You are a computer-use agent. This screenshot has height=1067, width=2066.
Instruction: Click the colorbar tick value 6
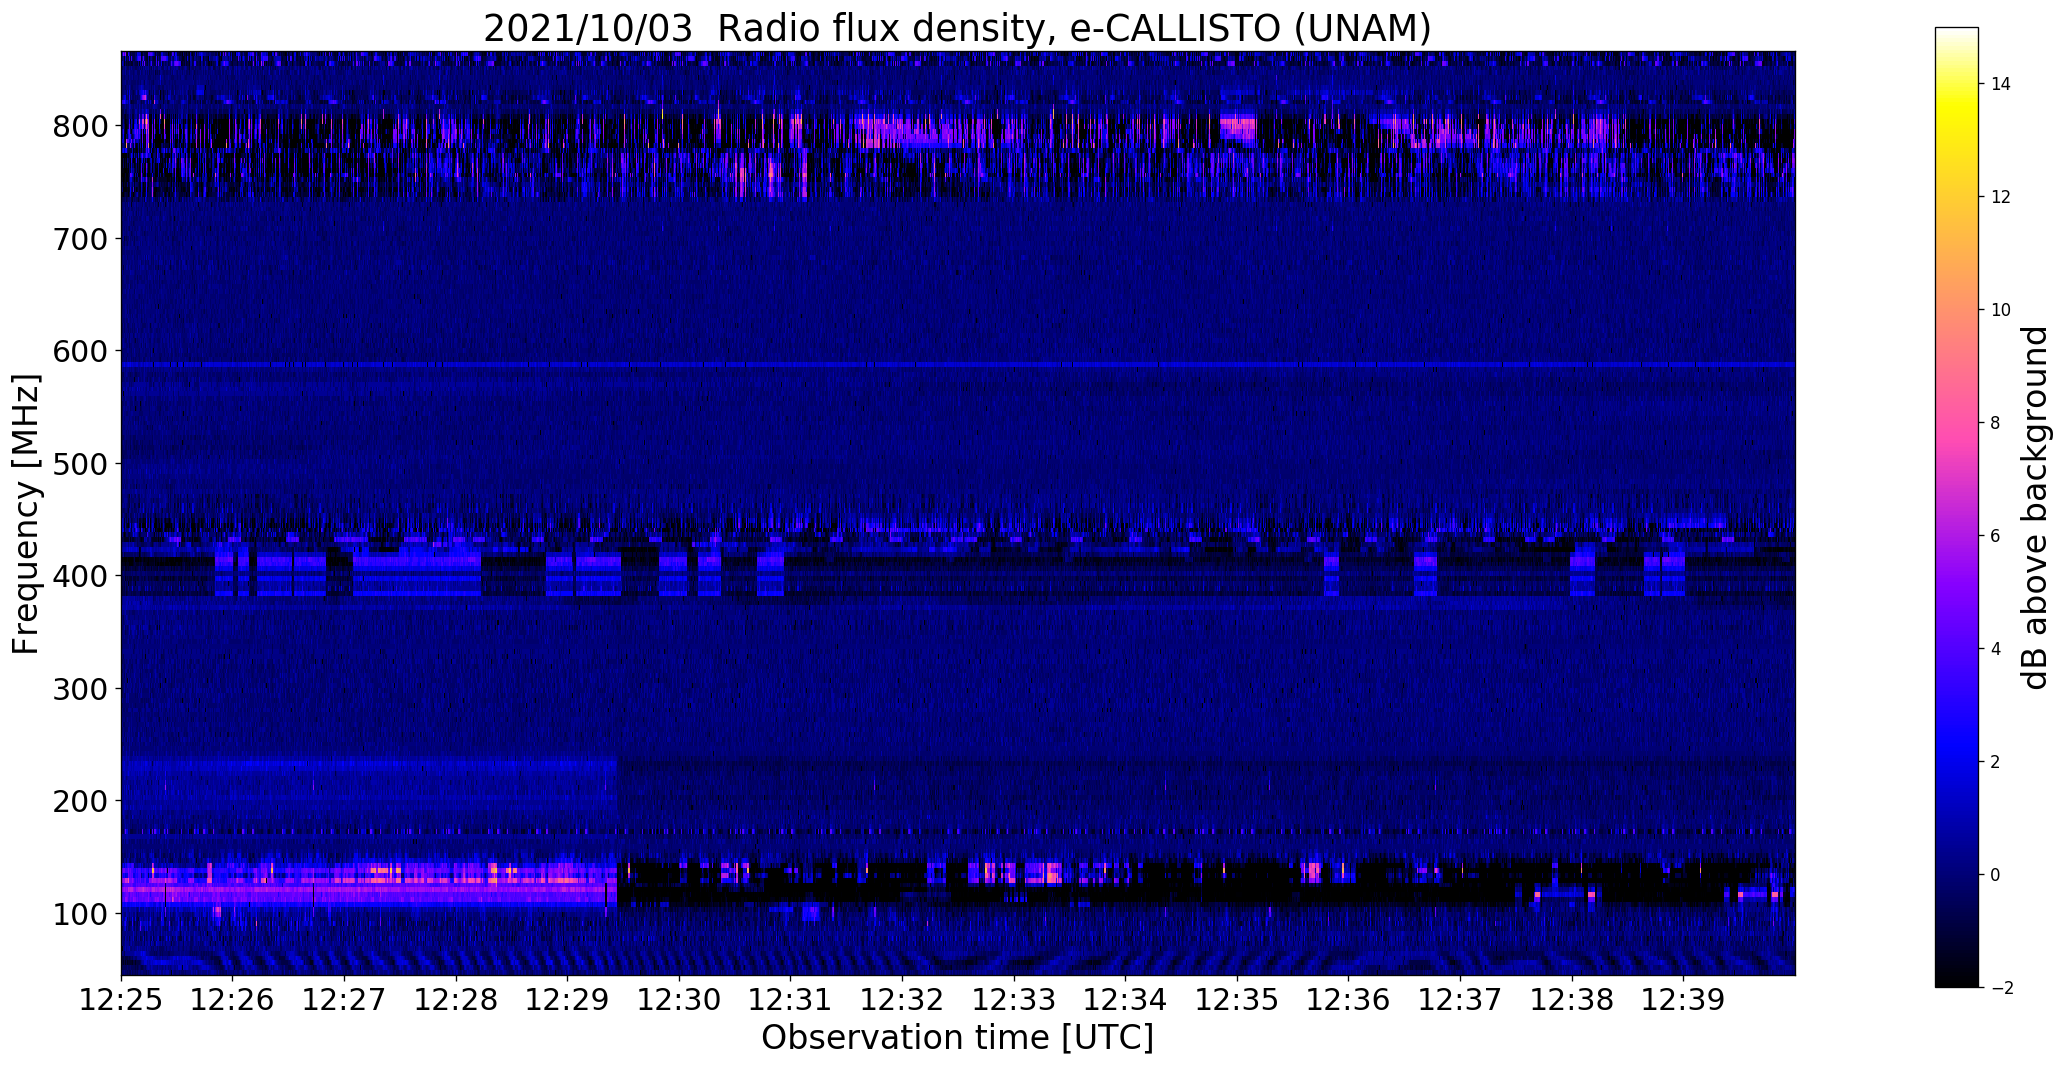point(1996,536)
